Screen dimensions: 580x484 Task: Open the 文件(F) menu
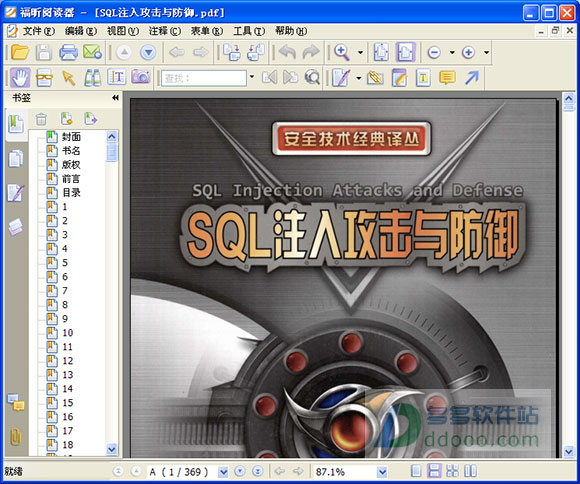coord(38,31)
